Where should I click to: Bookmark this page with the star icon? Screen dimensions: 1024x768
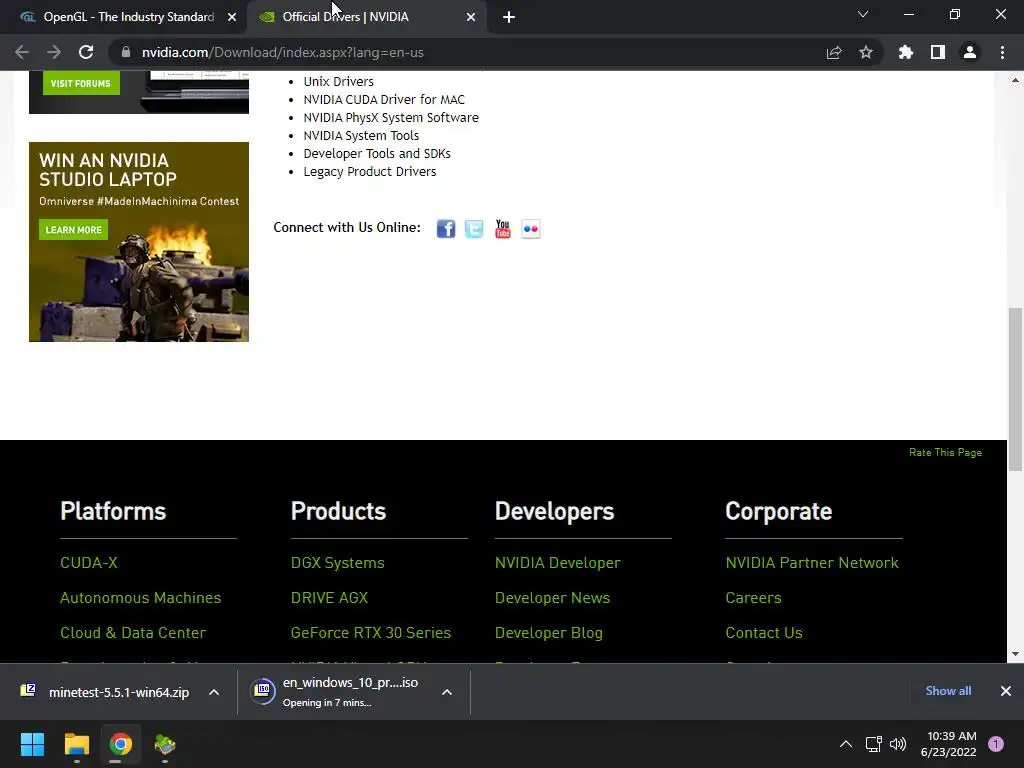[866, 52]
